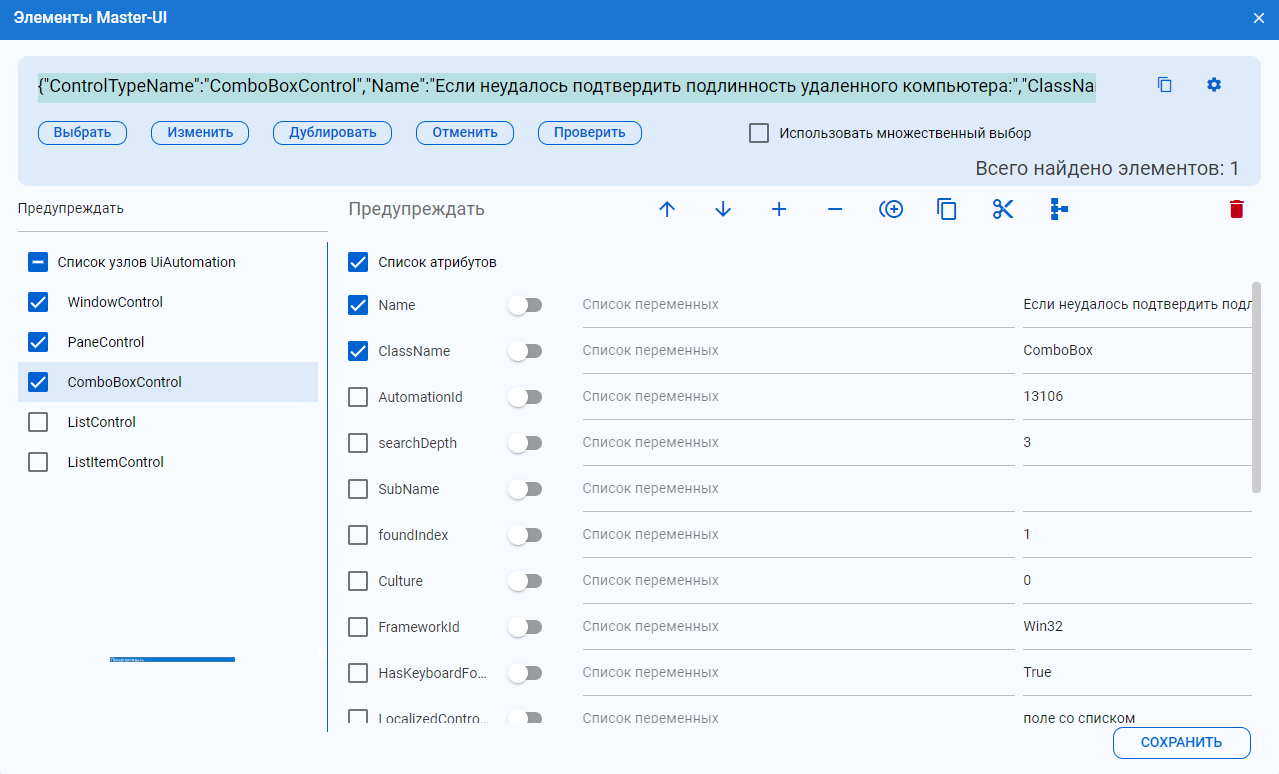Copy the selector string with the copy icon
The height and width of the screenshot is (774, 1279).
1164,85
